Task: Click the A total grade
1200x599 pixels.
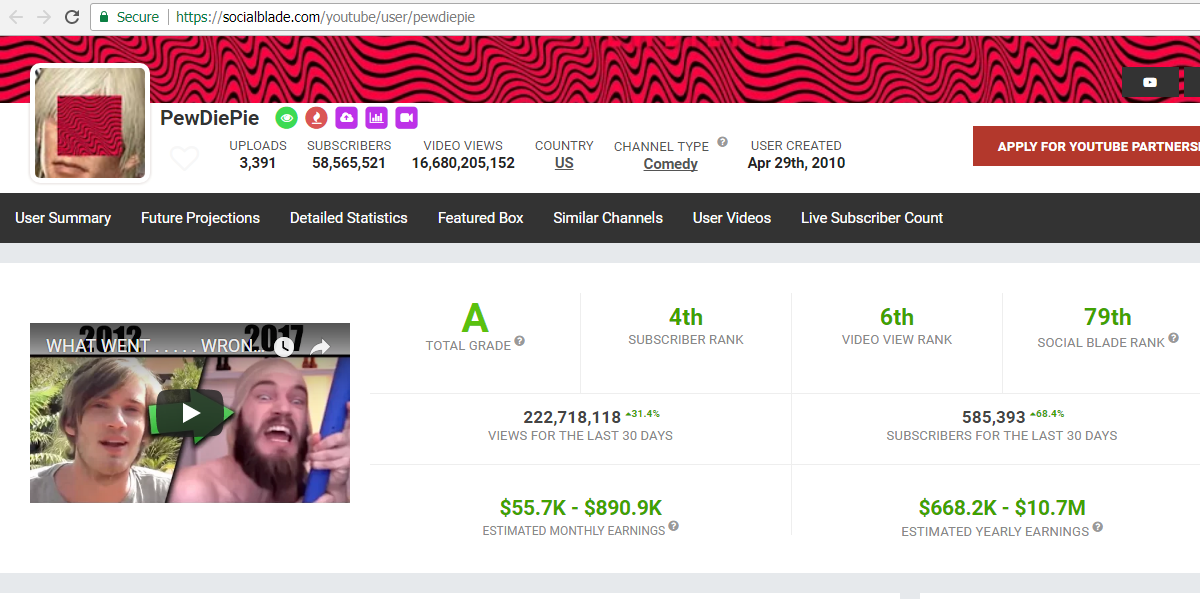Action: [475, 319]
